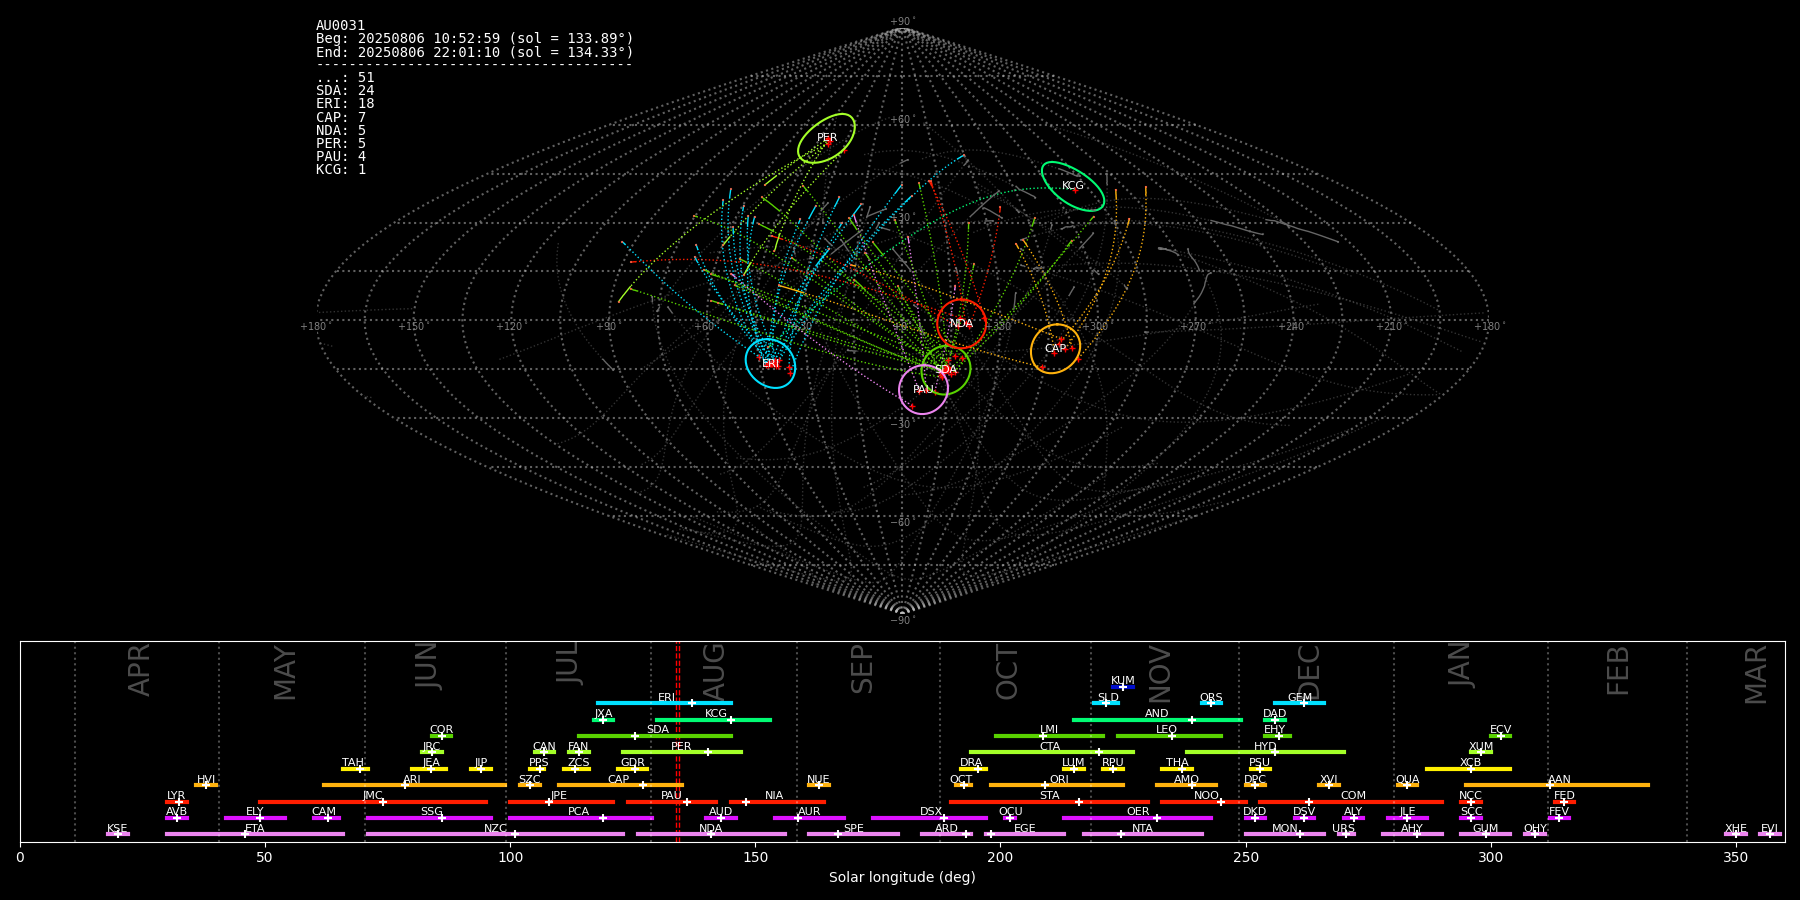Select the PAU radiant circle on sky map
The image size is (1800, 900).
click(x=923, y=390)
